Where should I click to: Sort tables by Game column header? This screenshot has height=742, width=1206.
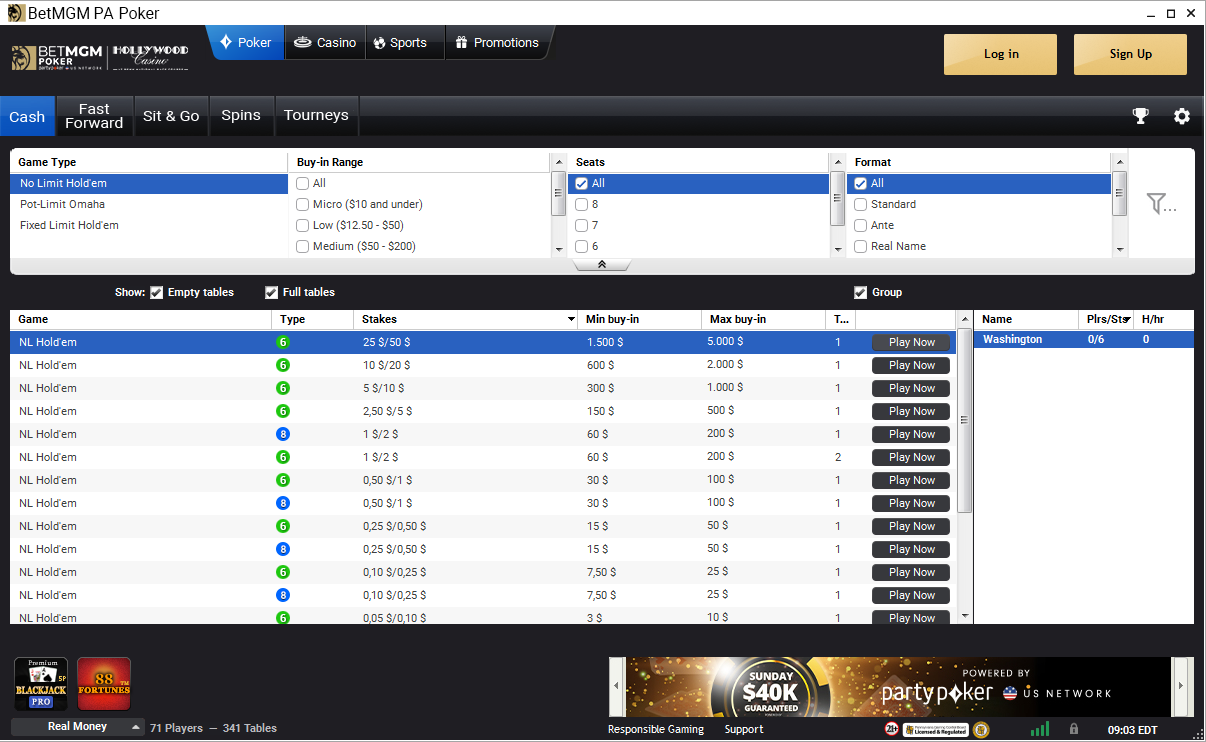click(x=141, y=319)
